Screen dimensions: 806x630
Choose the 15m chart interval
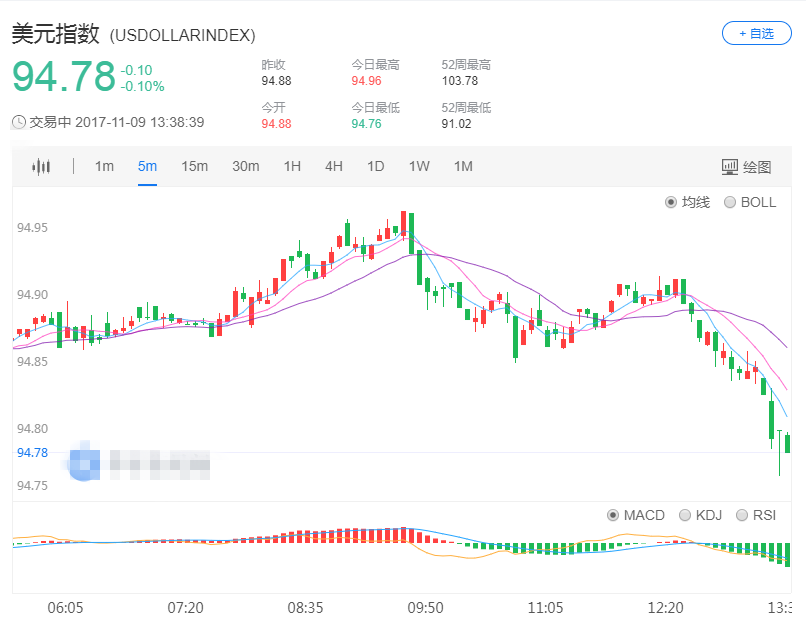(x=194, y=166)
